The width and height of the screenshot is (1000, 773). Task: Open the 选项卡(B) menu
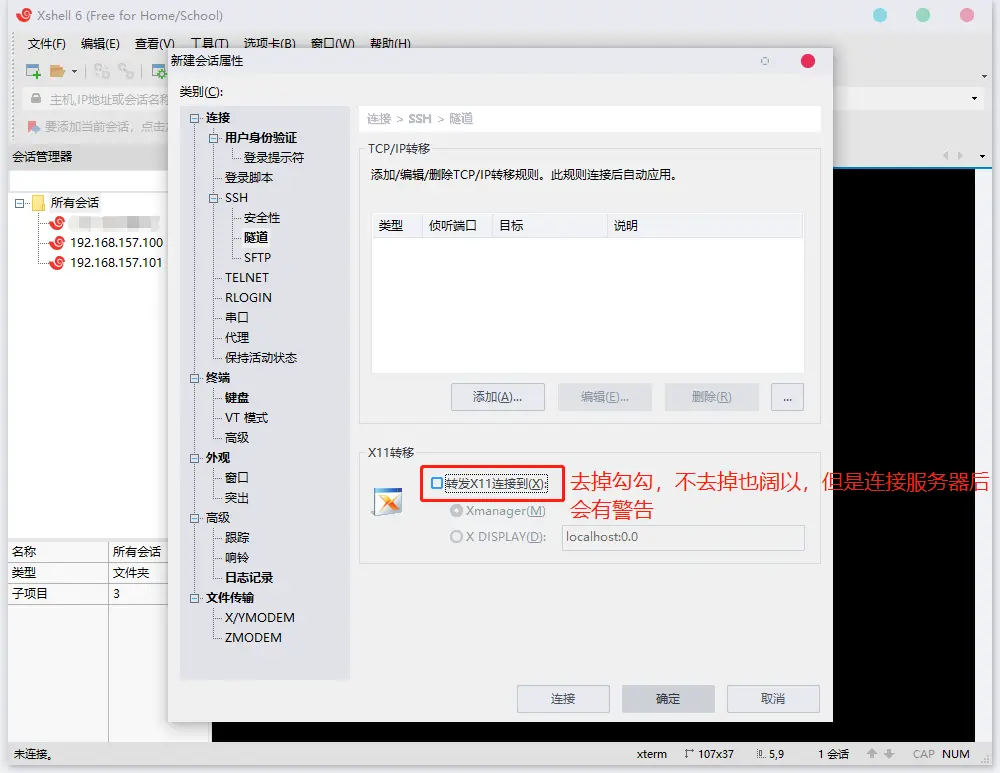269,43
